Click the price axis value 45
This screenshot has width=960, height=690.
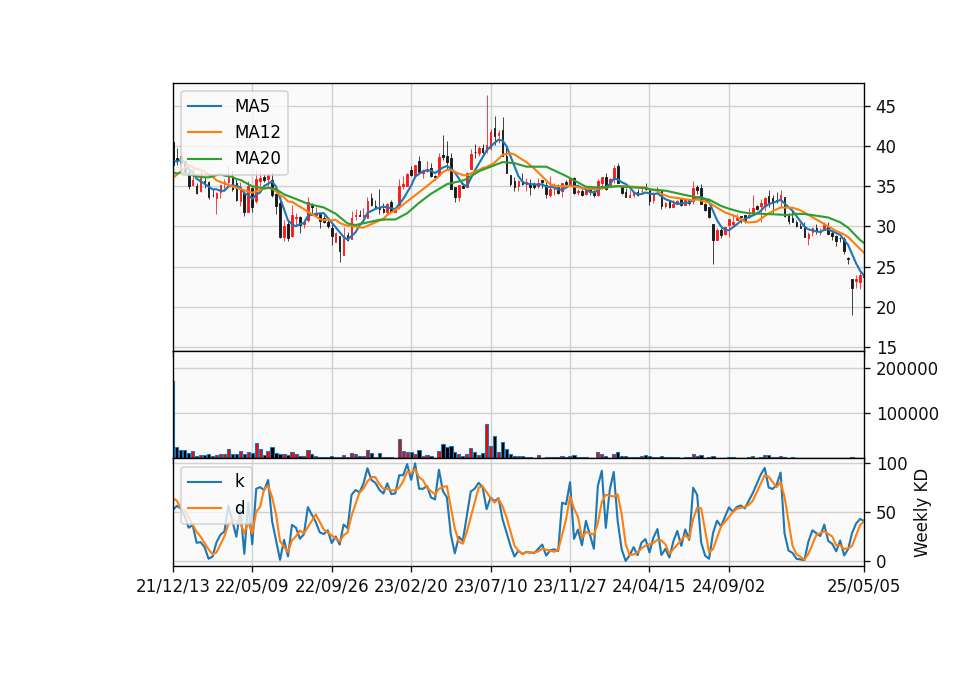pos(886,107)
